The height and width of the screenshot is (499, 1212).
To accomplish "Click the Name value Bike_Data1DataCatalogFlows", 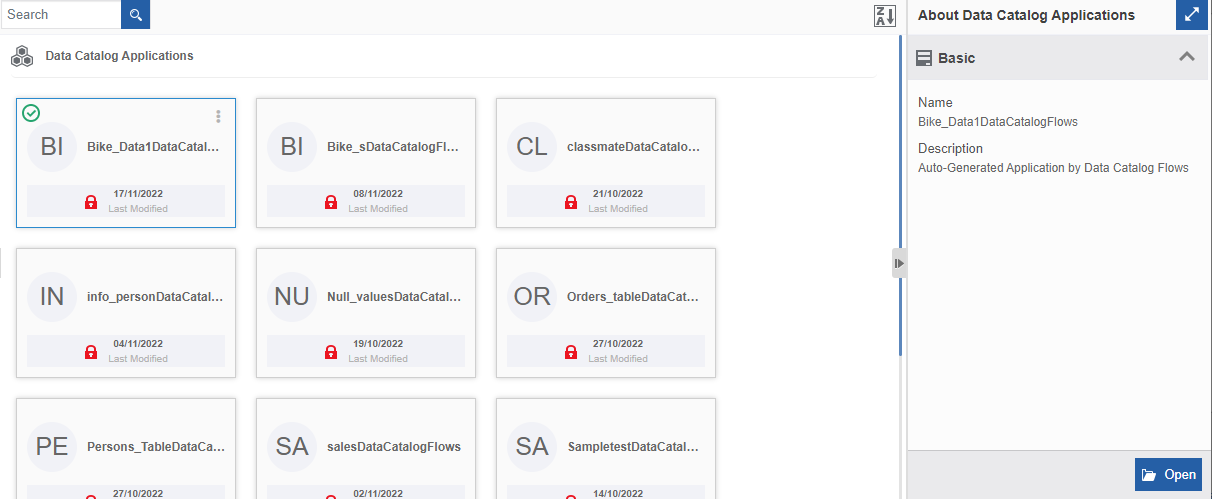I will click(998, 122).
